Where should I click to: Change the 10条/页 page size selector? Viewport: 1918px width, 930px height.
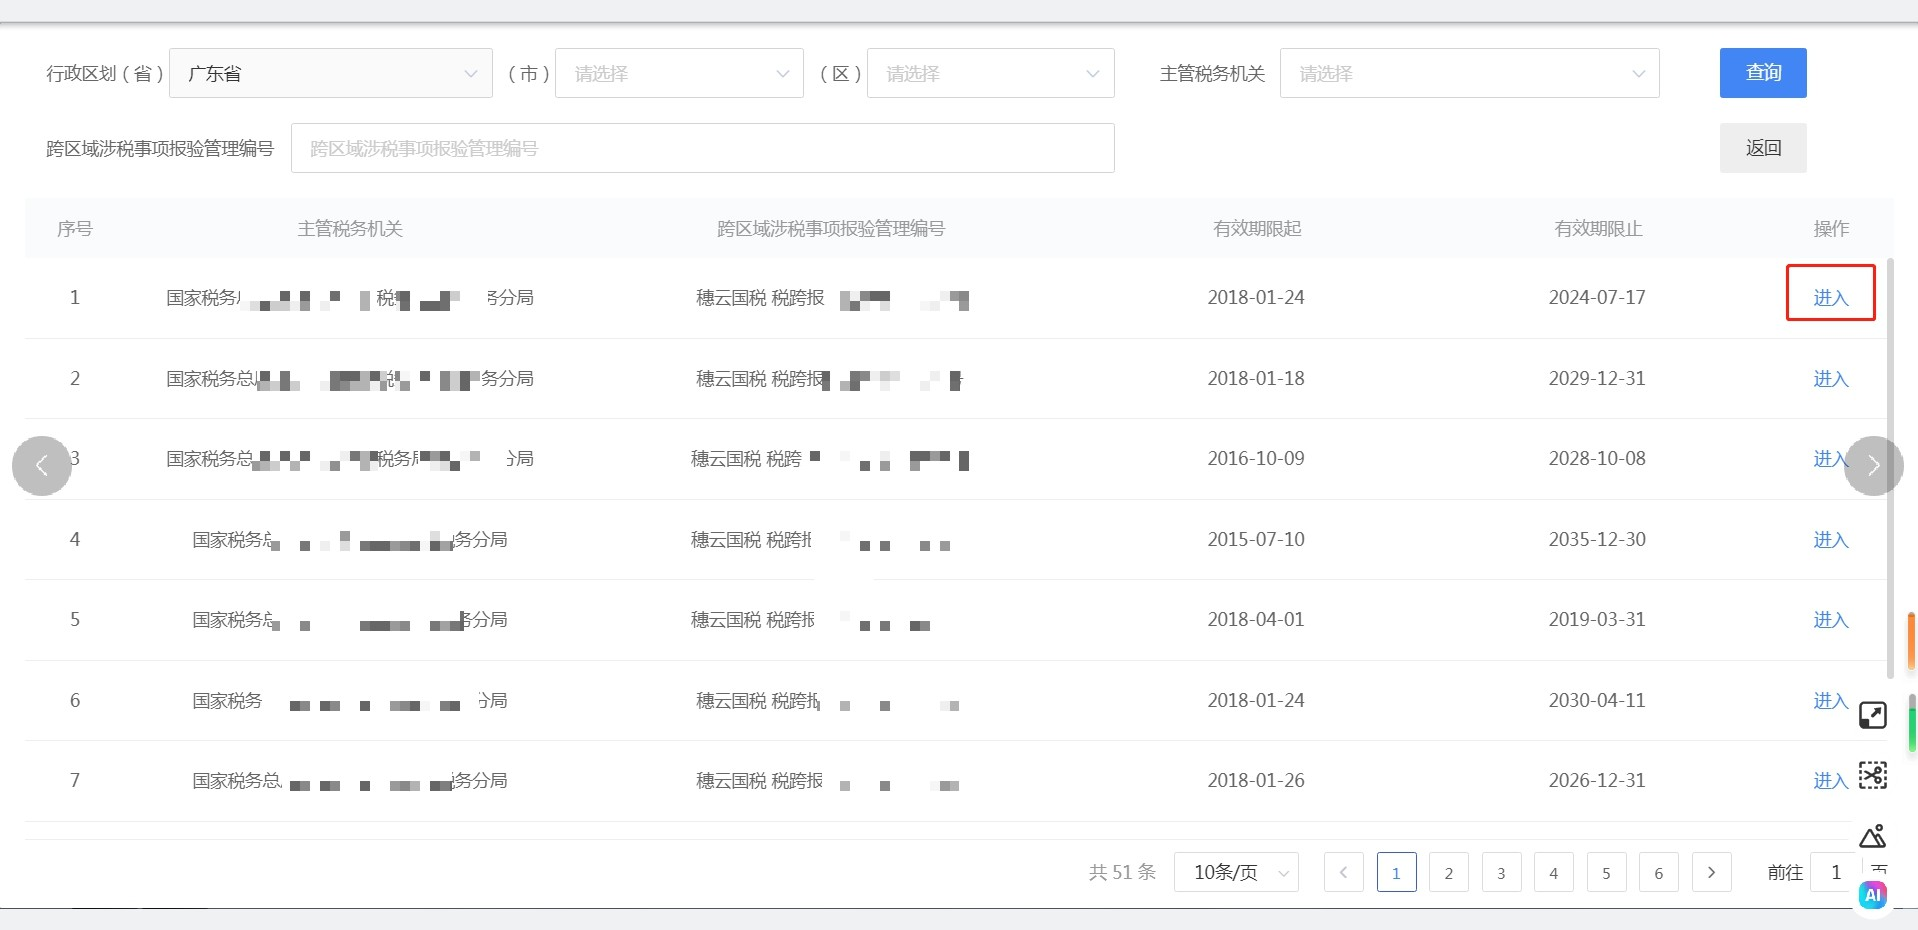coord(1236,872)
